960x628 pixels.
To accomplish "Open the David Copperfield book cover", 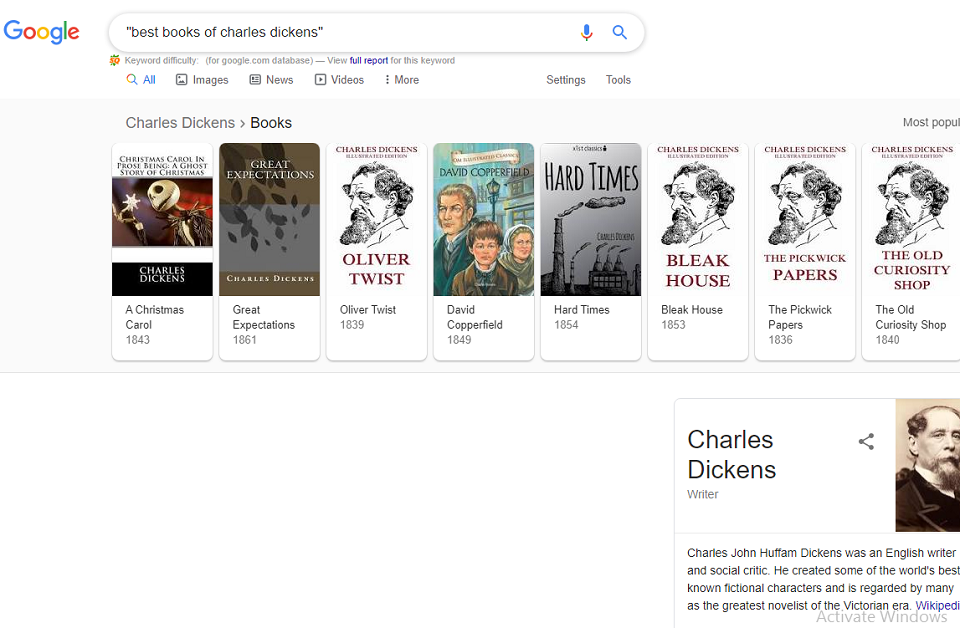I will pos(484,219).
